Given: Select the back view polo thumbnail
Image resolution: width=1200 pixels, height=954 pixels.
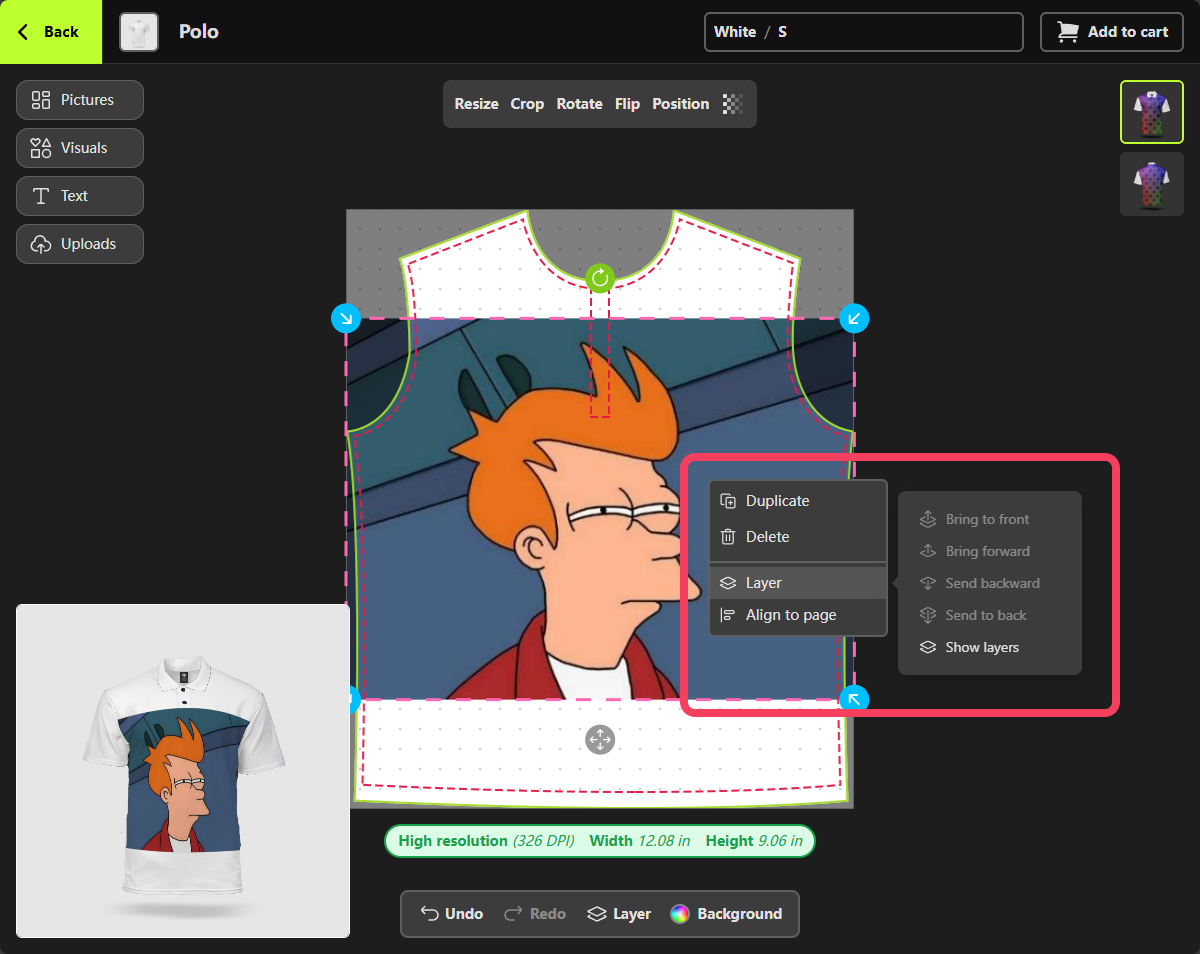Looking at the screenshot, I should 1152,184.
